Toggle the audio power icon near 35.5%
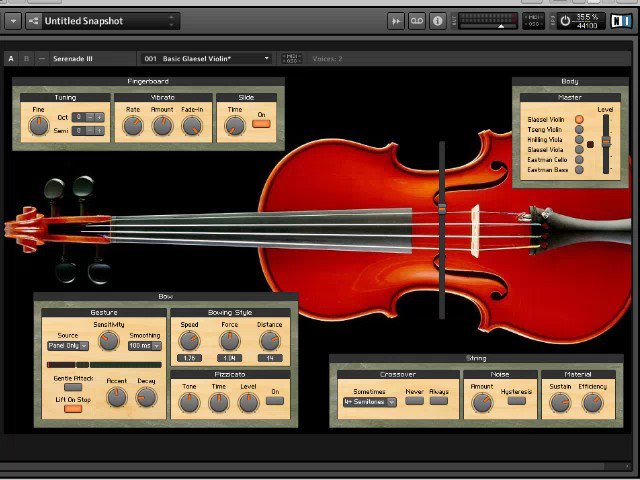640x480 pixels. point(565,21)
